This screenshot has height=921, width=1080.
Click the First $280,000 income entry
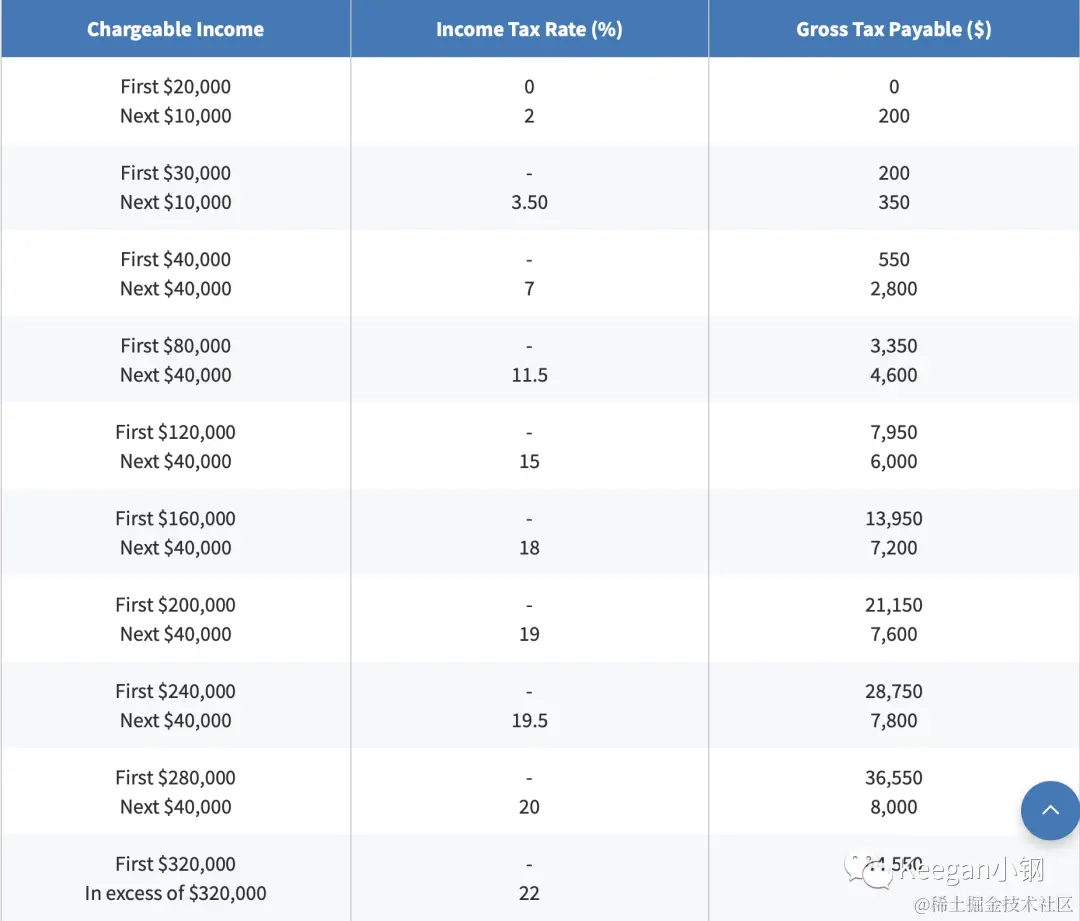tap(175, 778)
